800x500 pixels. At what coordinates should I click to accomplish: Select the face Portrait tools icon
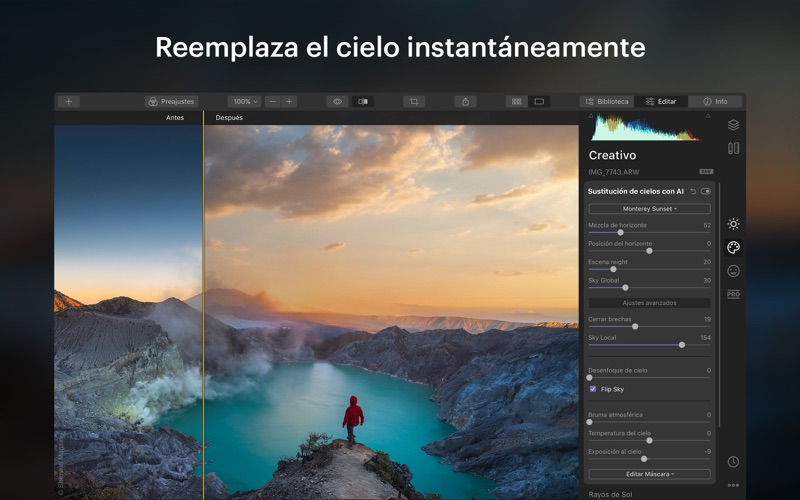click(733, 271)
